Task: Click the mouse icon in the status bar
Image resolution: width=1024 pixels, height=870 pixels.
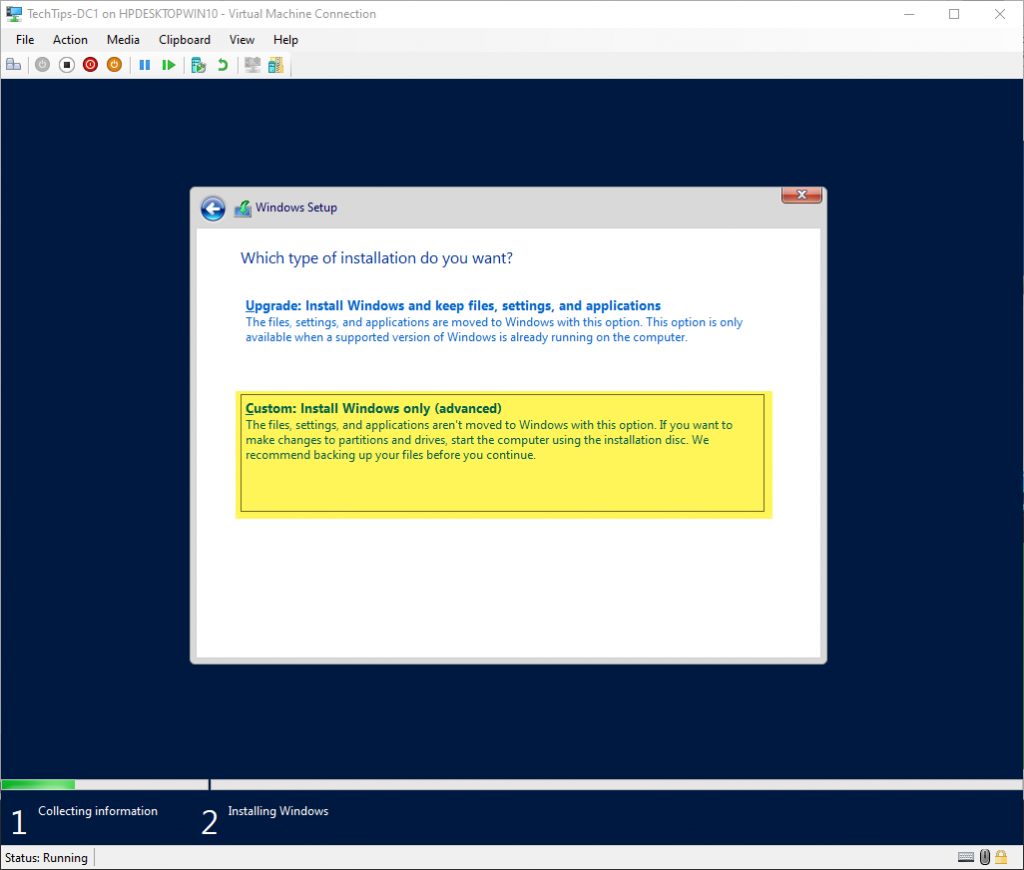Action: click(x=985, y=857)
